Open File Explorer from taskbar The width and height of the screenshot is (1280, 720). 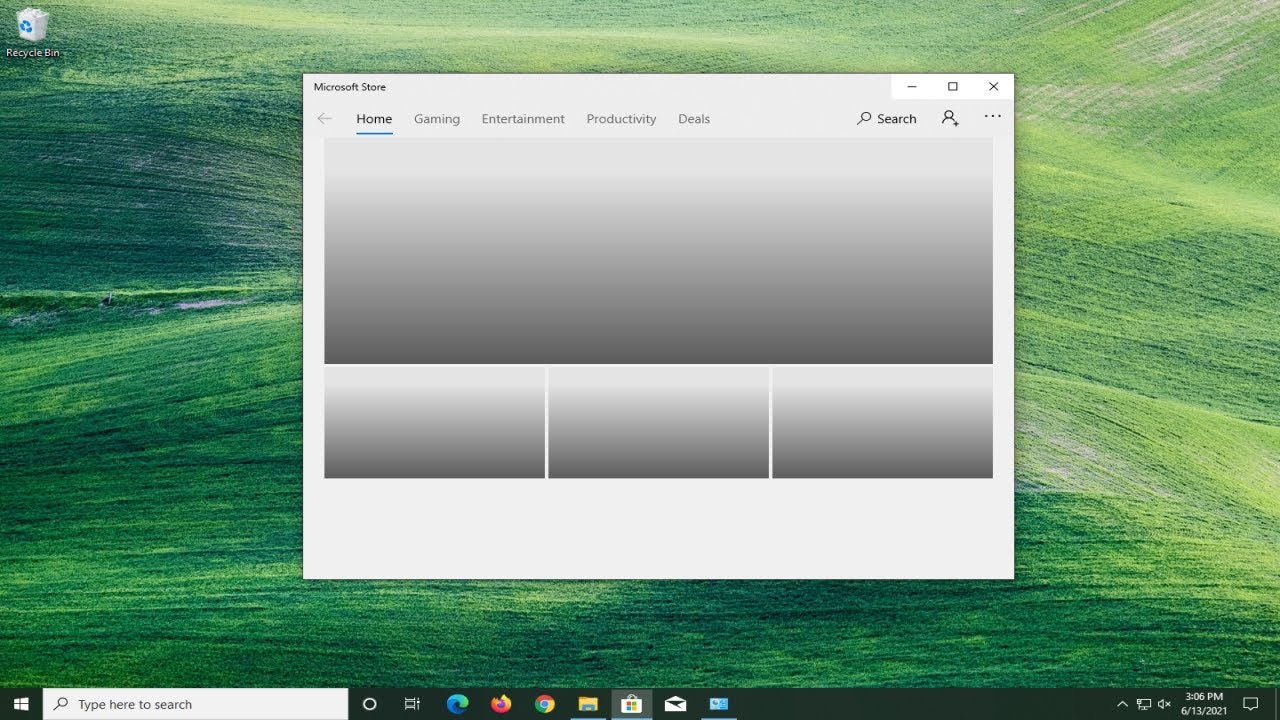[x=588, y=704]
